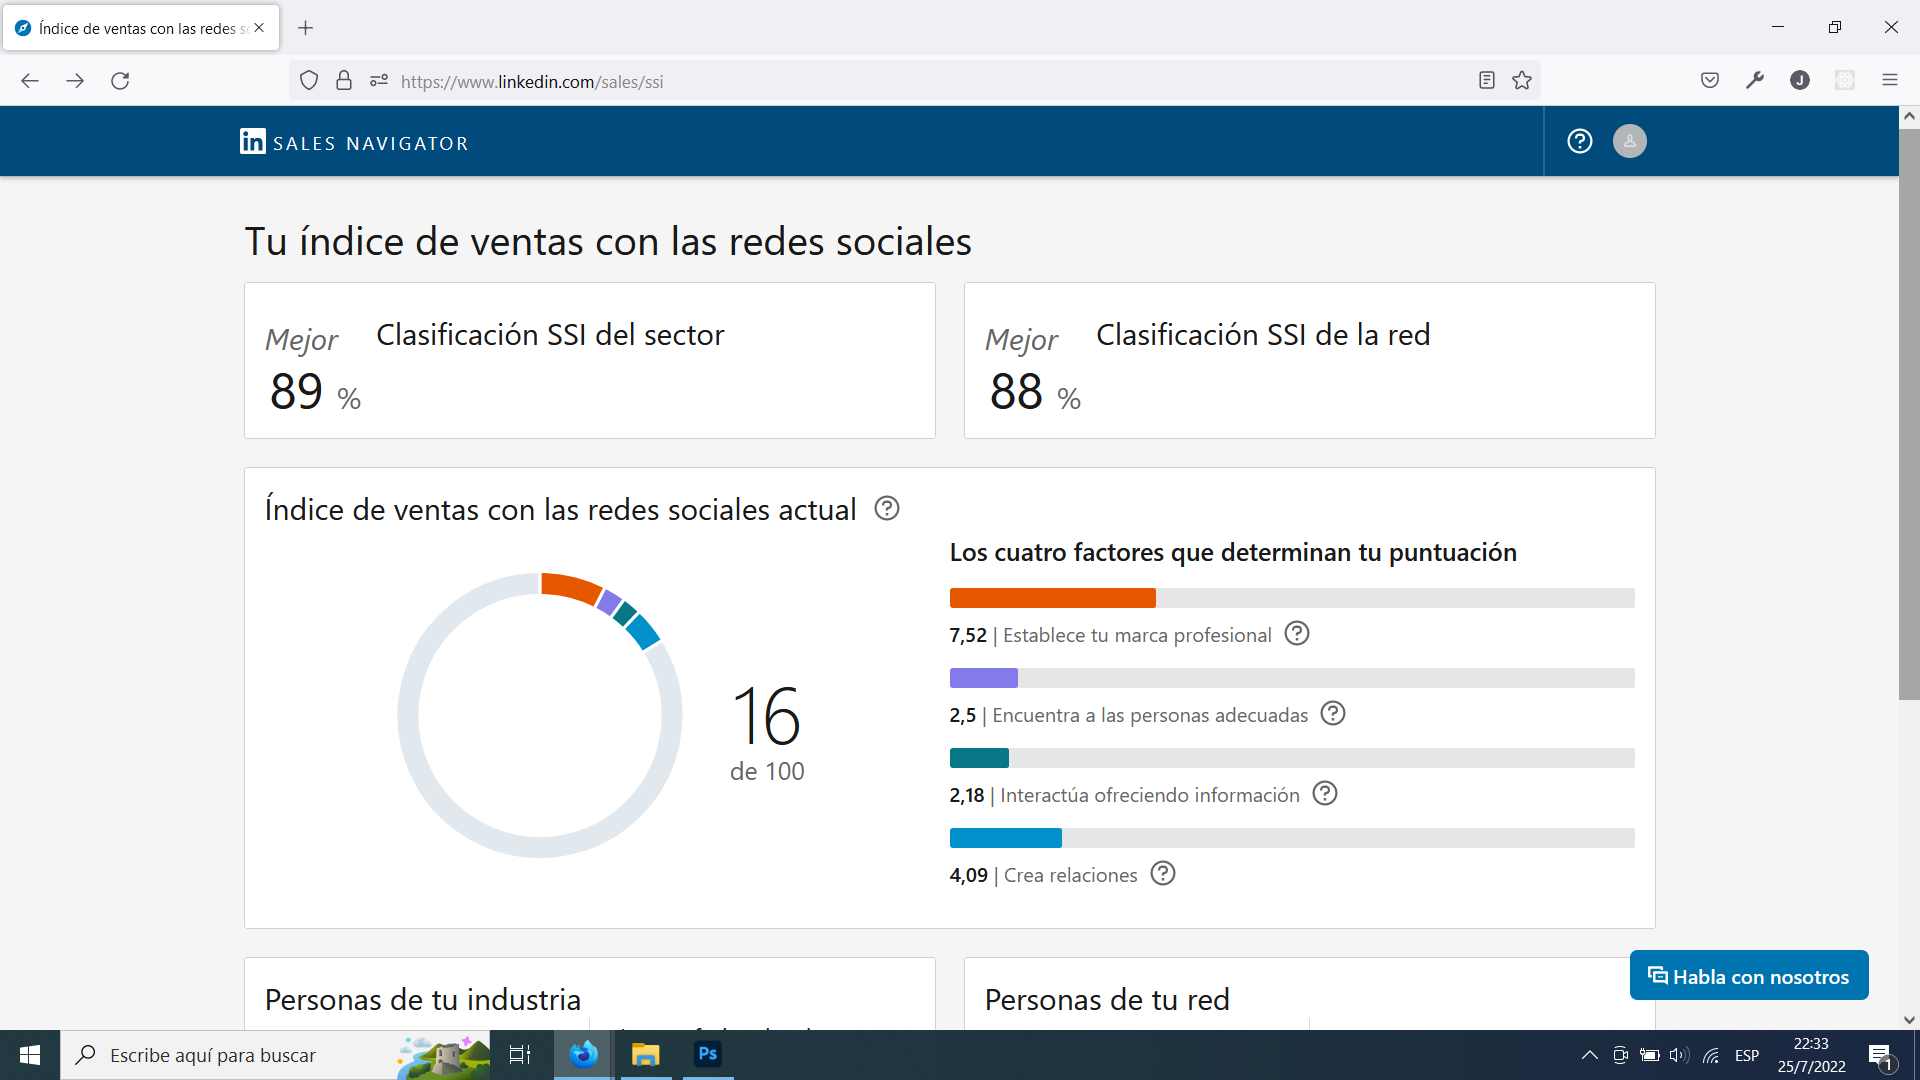The image size is (1920, 1080).
Task: Click the grey extension icon in toolbar
Action: [1845, 81]
